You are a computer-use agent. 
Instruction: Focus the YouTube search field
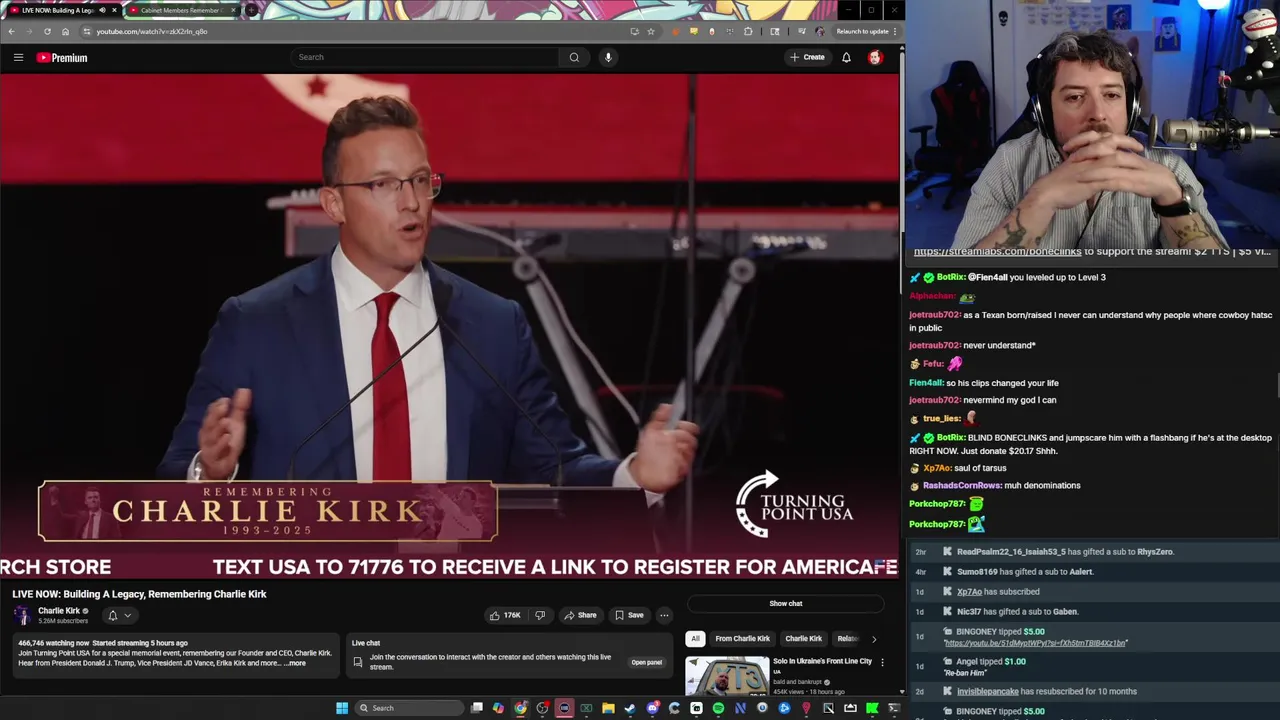(x=425, y=57)
